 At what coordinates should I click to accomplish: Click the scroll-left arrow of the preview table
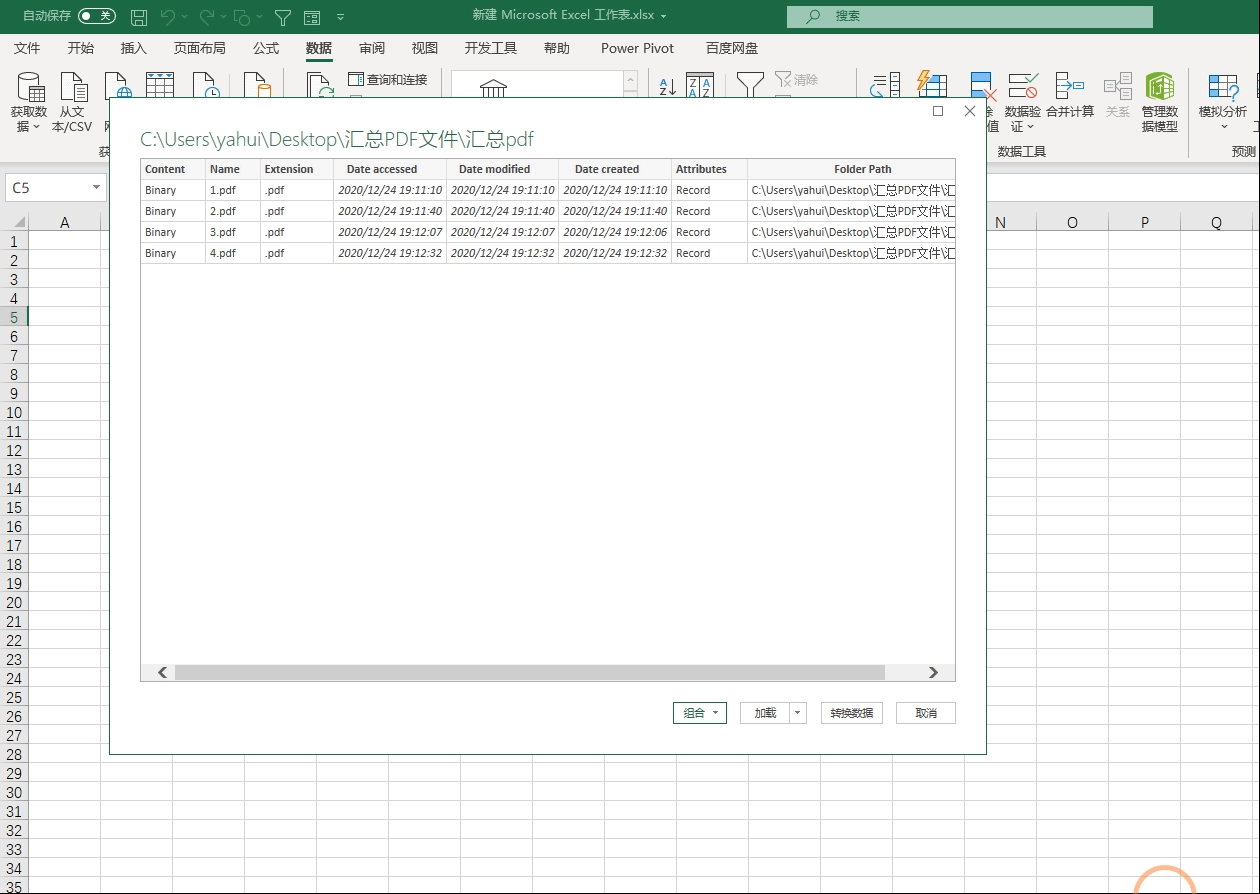pos(163,673)
